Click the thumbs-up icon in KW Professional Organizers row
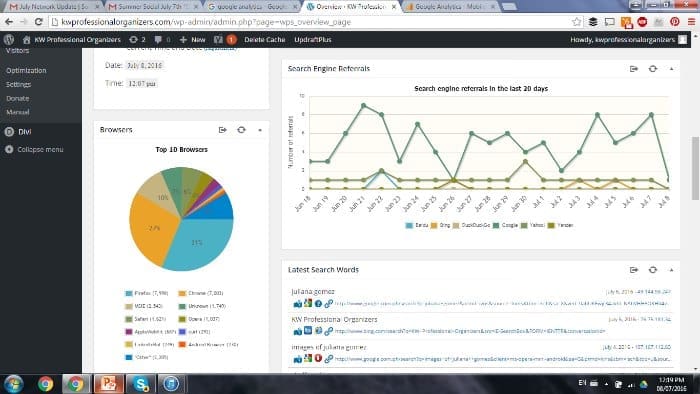This screenshot has width=700, height=394. pyautogui.click(x=298, y=332)
